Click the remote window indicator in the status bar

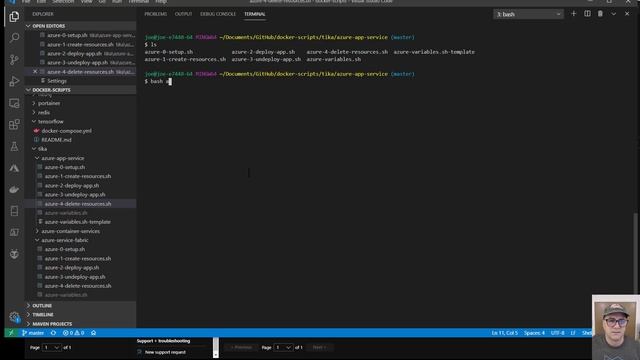(x=11, y=333)
